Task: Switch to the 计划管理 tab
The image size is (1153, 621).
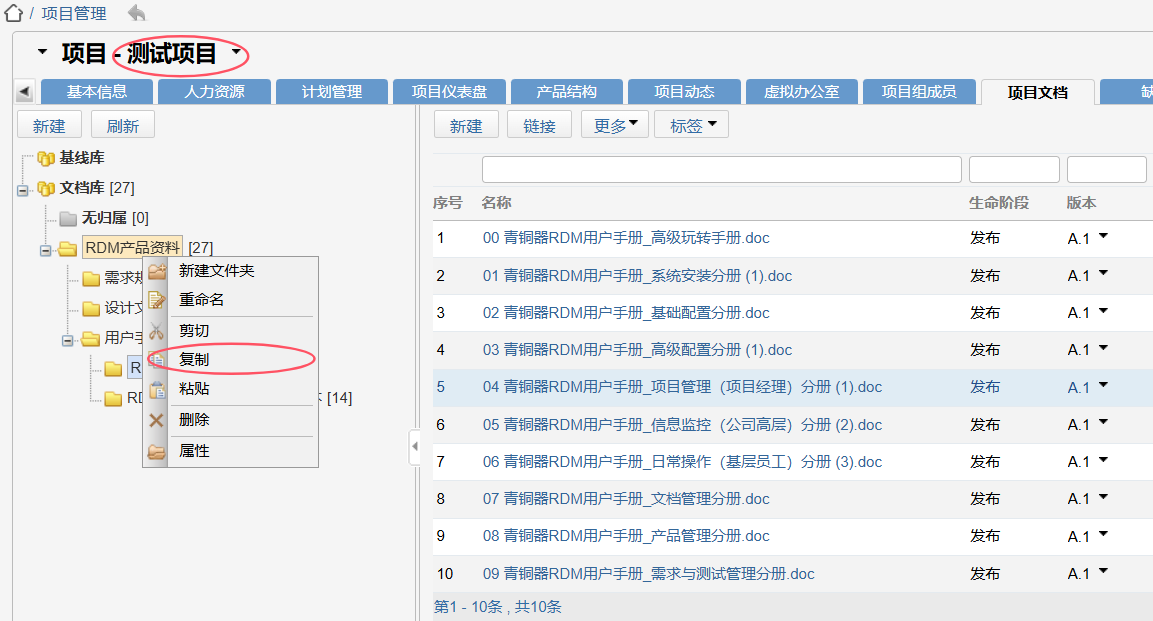Action: 332,92
